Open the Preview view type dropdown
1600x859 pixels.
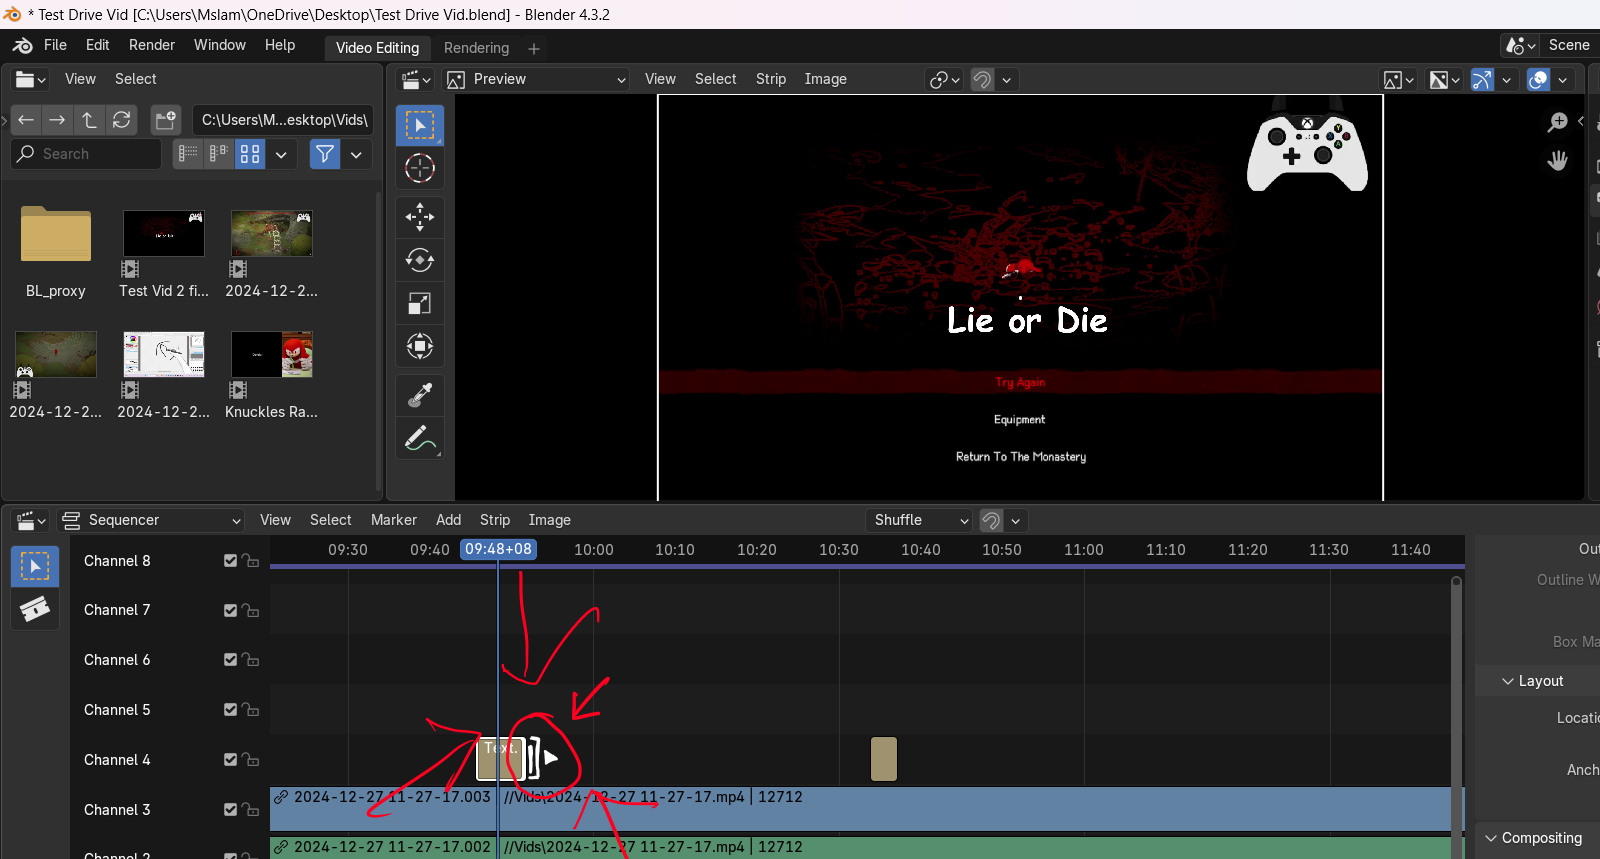click(x=537, y=80)
